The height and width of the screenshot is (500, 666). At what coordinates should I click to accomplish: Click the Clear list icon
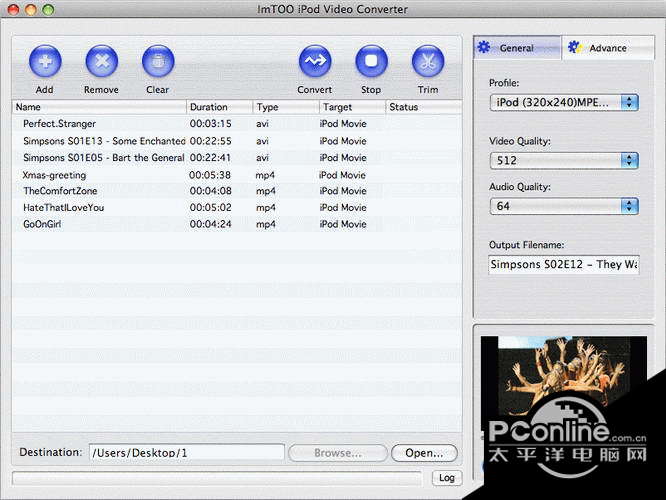(158, 61)
